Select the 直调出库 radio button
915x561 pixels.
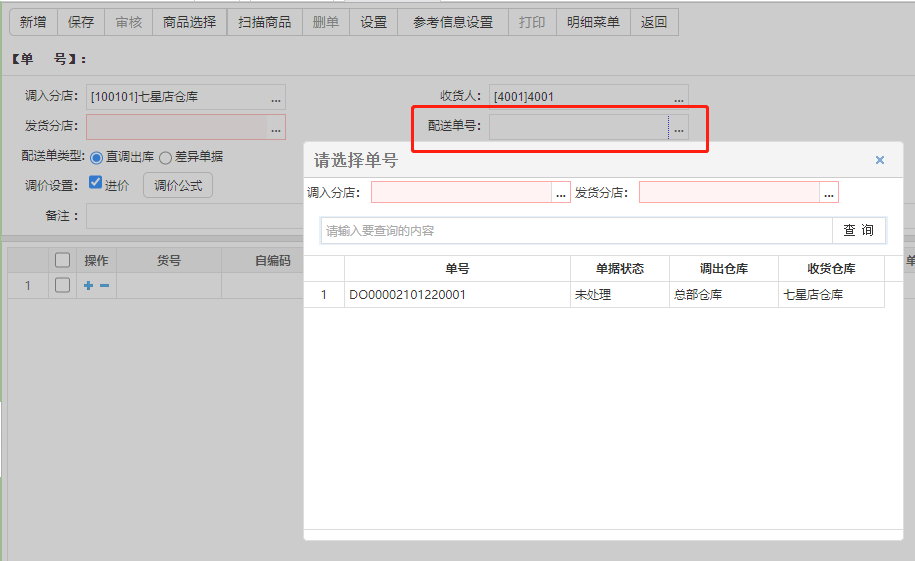97,158
